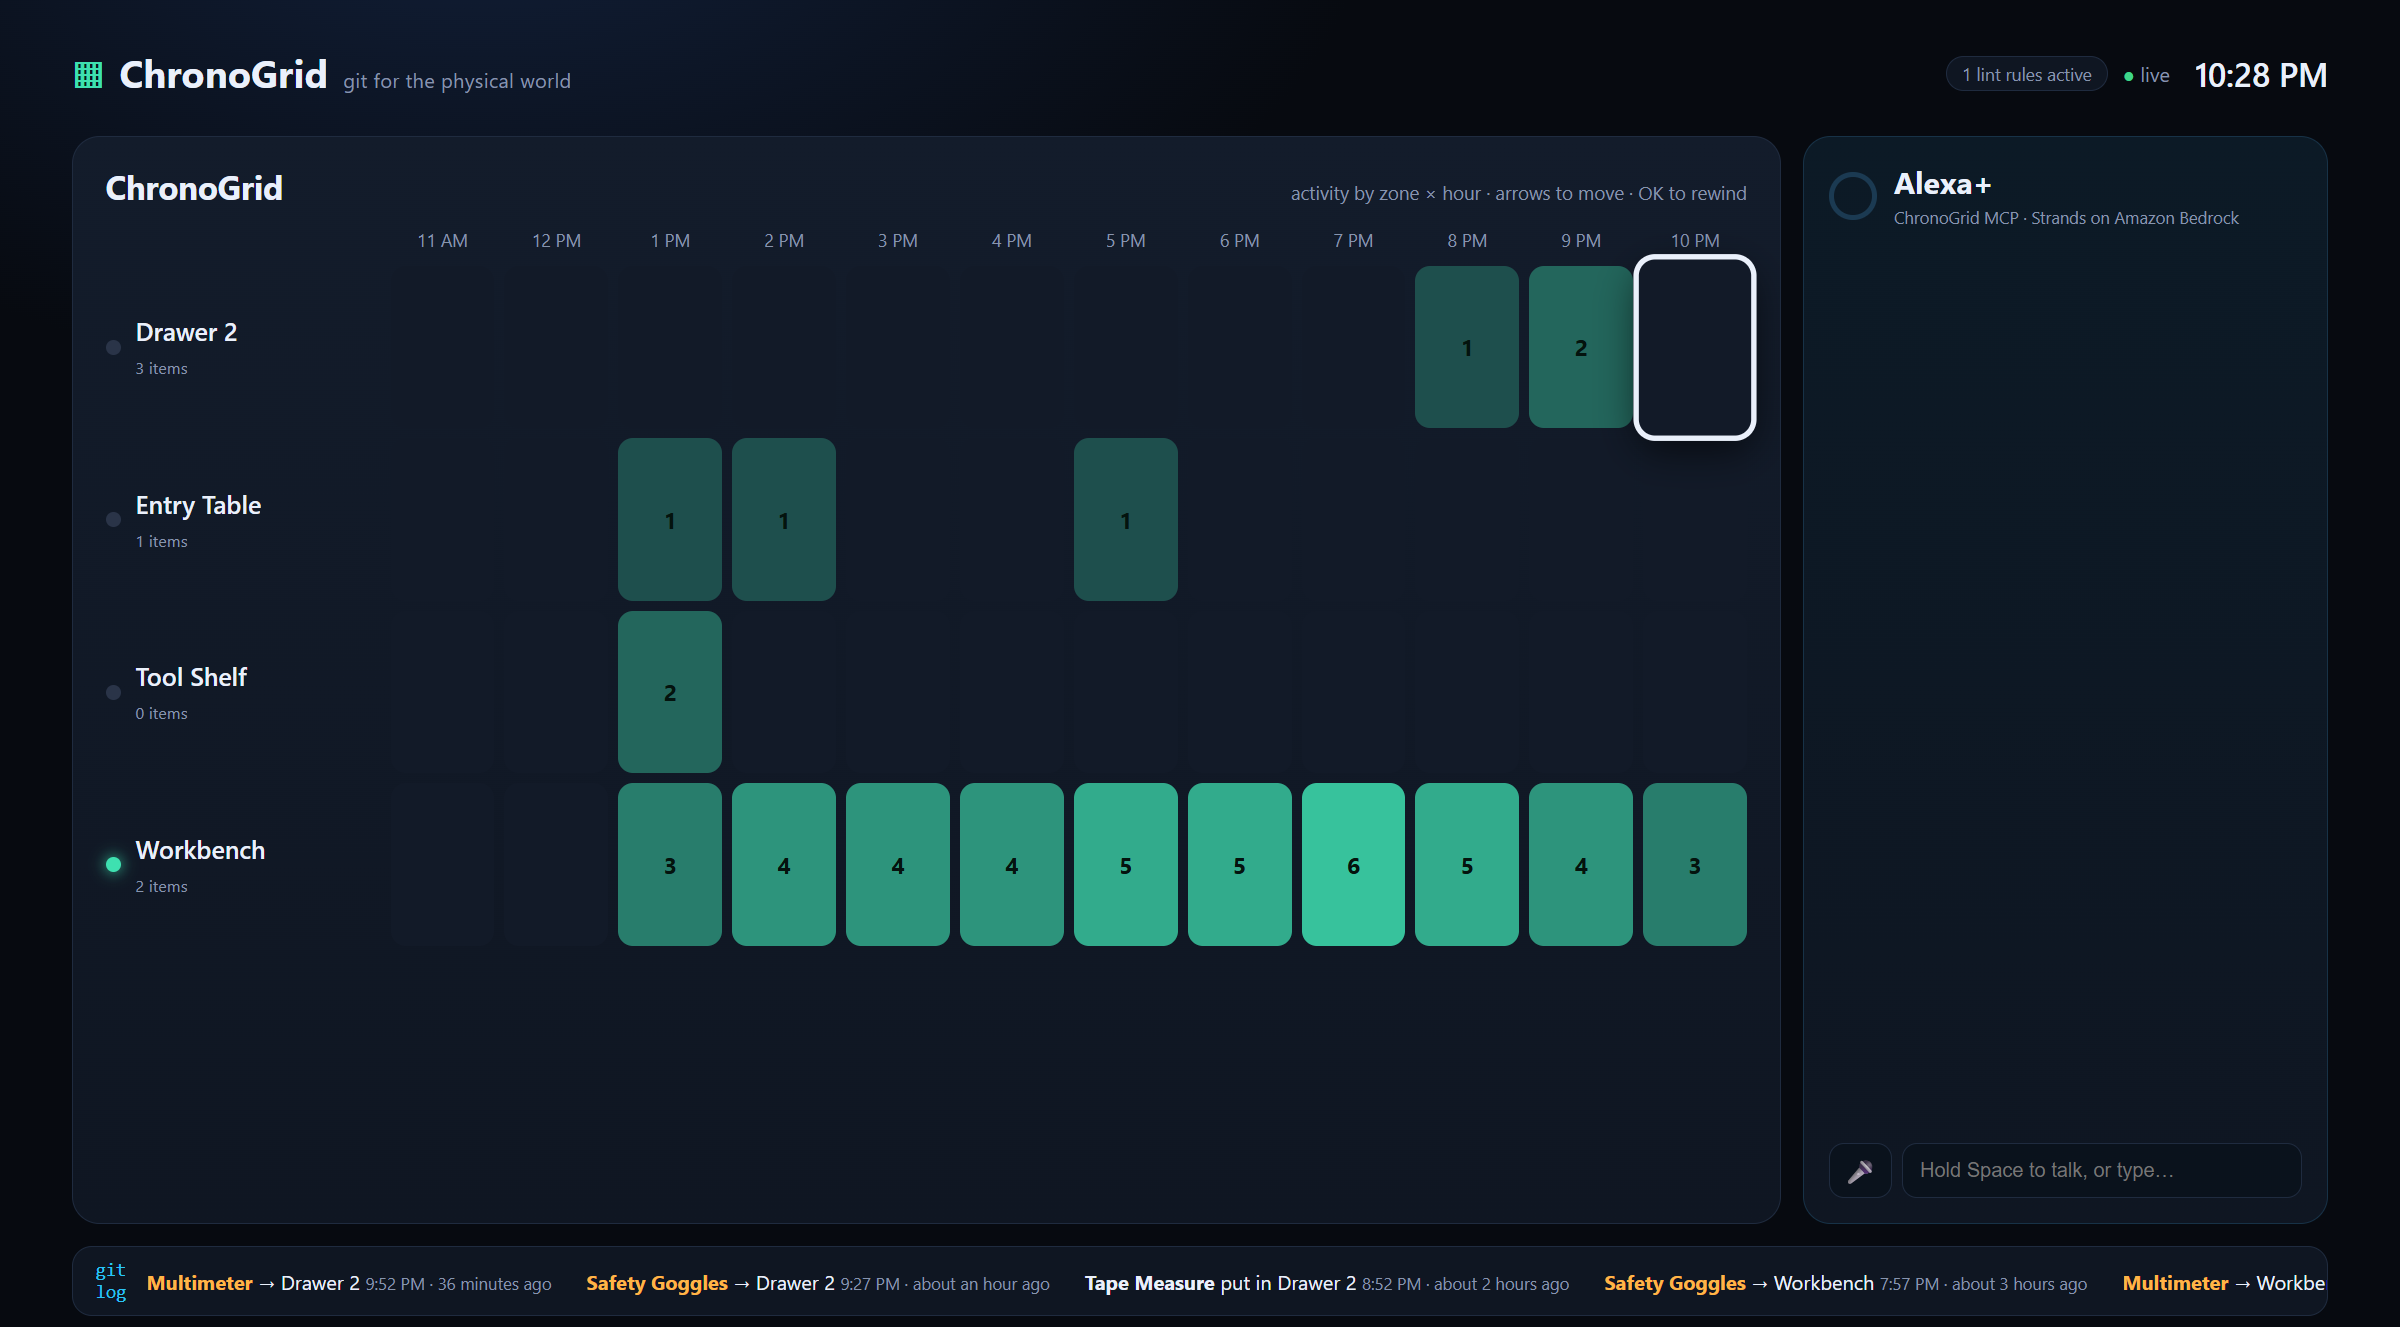This screenshot has width=2400, height=1327.
Task: Click the Workbench green status dot
Action: [x=113, y=864]
